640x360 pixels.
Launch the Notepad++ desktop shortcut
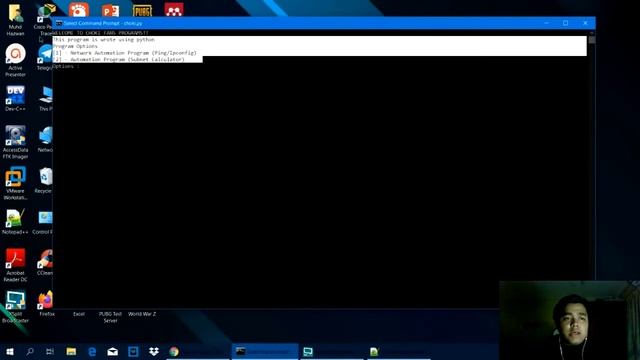coord(16,222)
